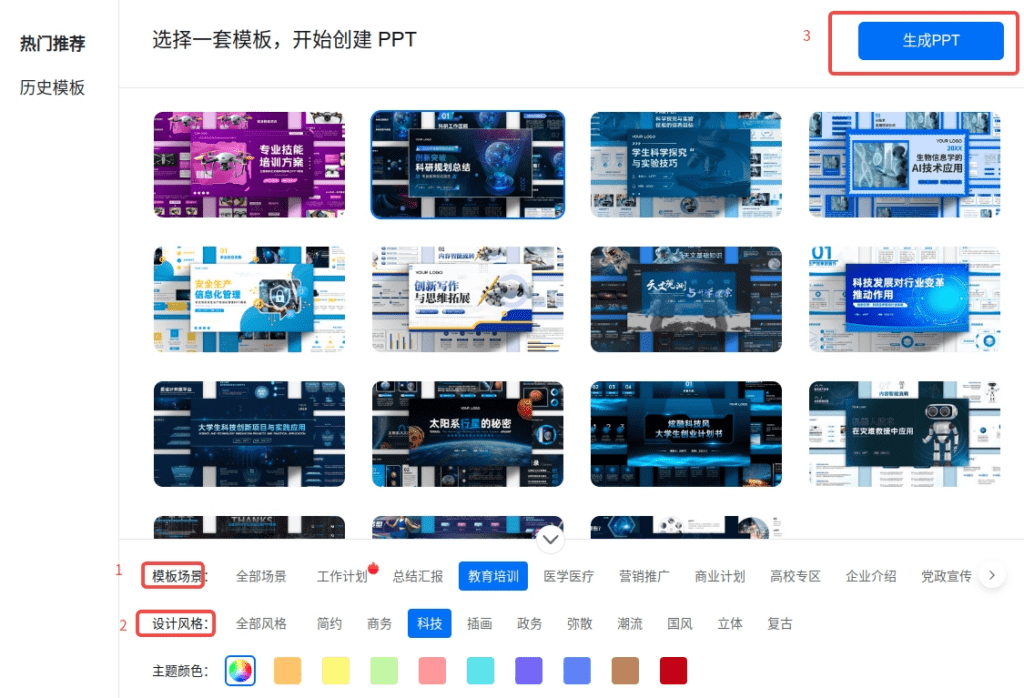
Task: Choose the purple theme color swatch
Action: click(x=528, y=670)
